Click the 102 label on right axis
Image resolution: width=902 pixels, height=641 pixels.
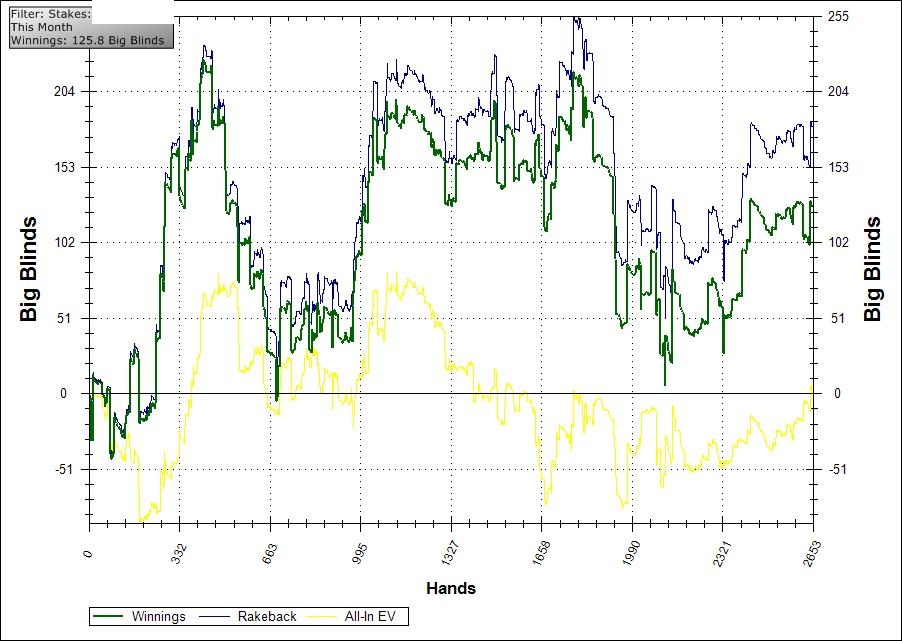point(838,243)
